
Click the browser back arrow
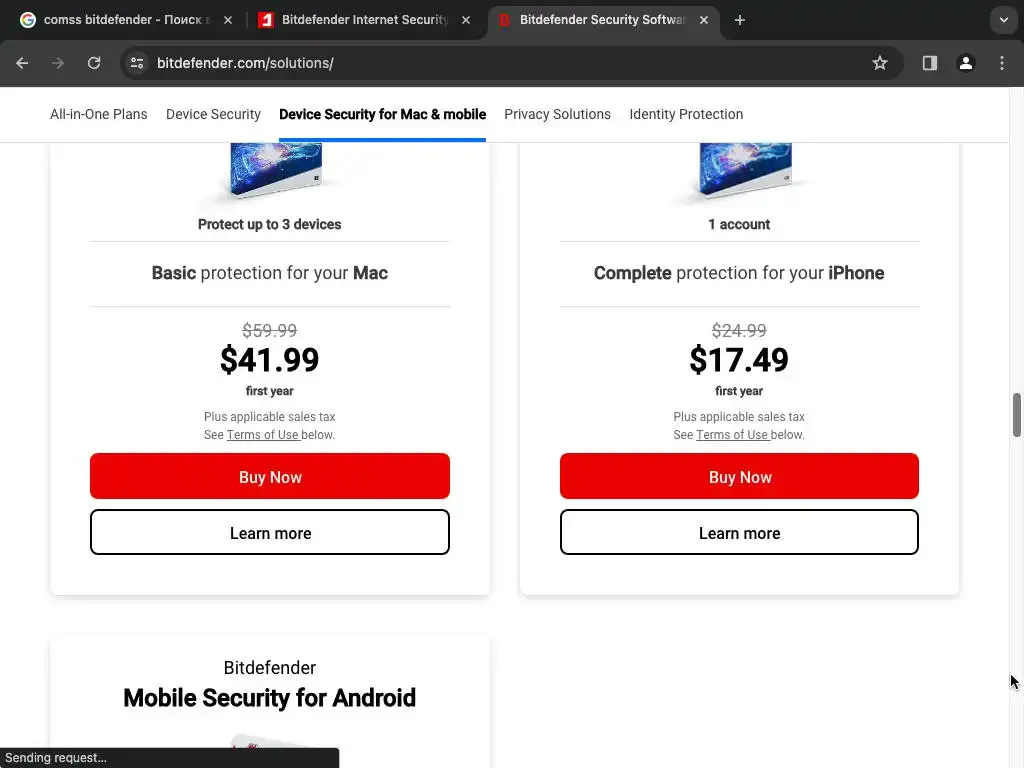[22, 63]
